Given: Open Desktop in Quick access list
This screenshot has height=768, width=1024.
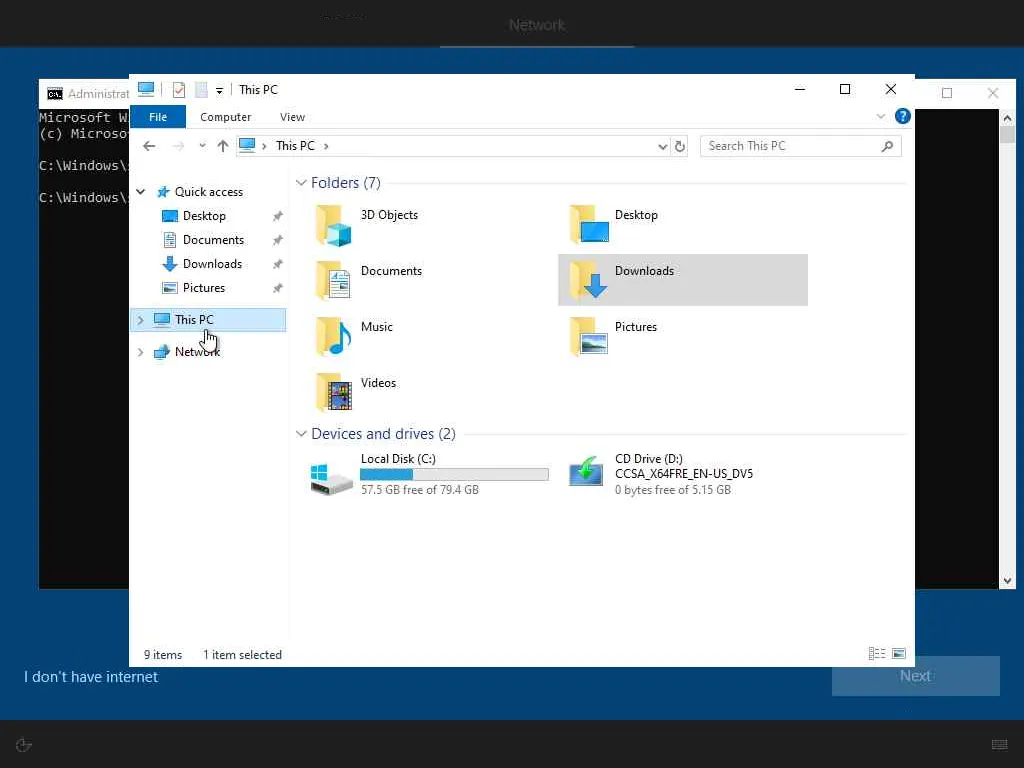Looking at the screenshot, I should click(204, 216).
